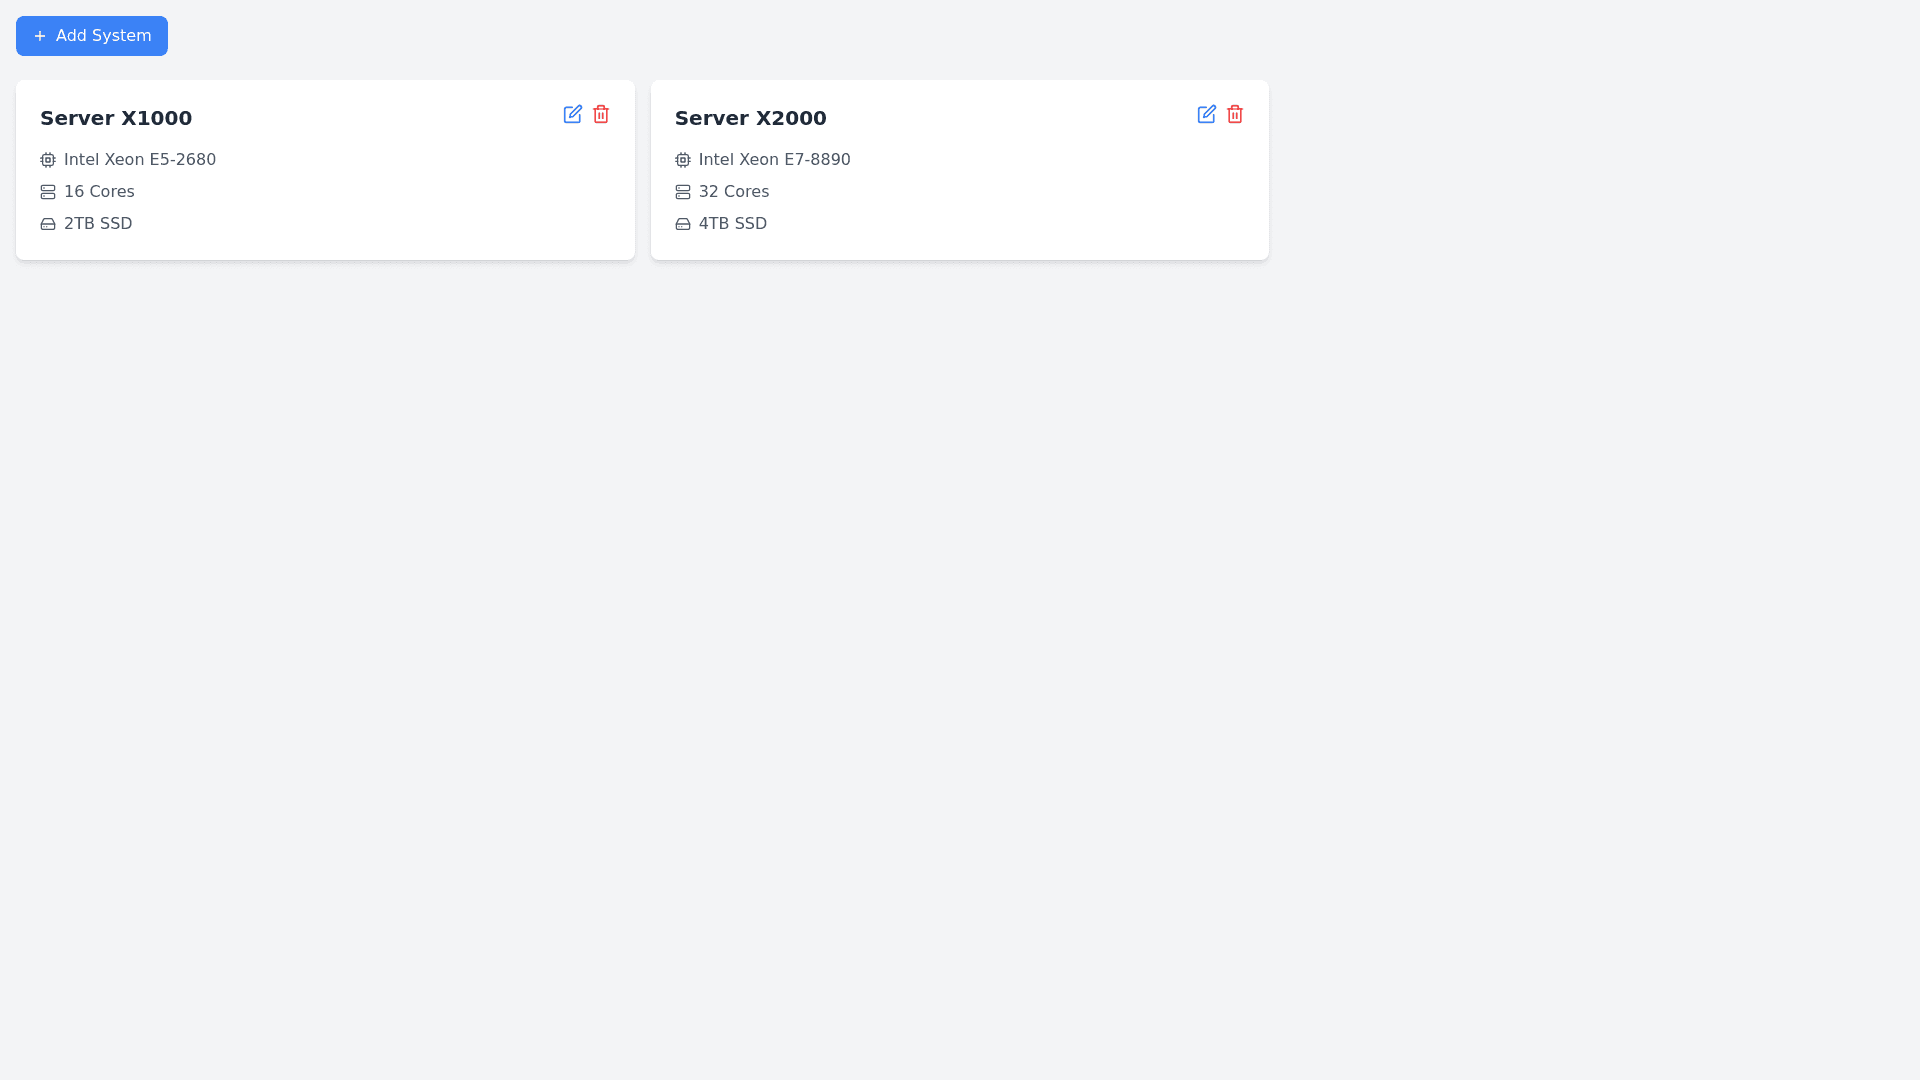Click the drive icon beside 2TB SSD
The height and width of the screenshot is (1080, 1920).
click(x=48, y=224)
